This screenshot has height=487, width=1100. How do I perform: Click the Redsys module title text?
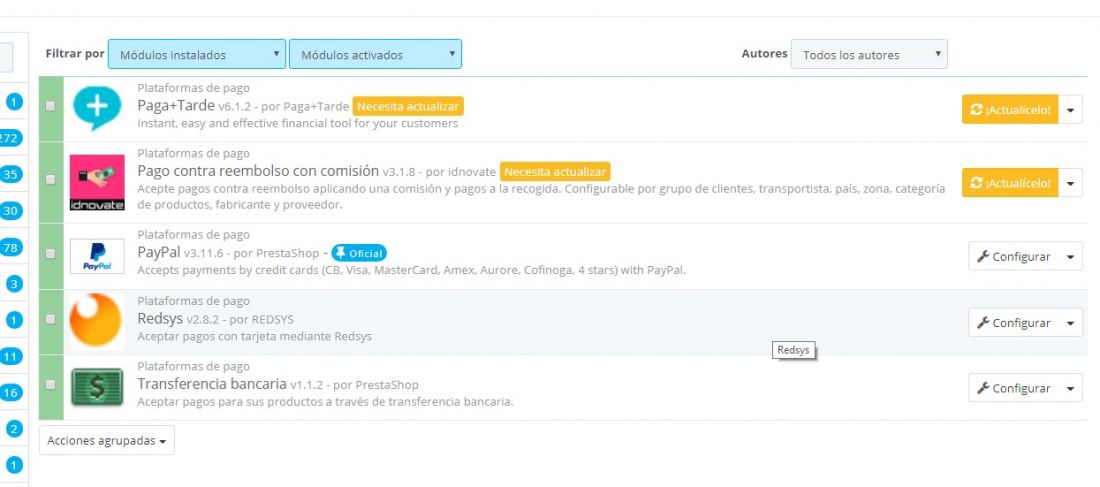(160, 319)
